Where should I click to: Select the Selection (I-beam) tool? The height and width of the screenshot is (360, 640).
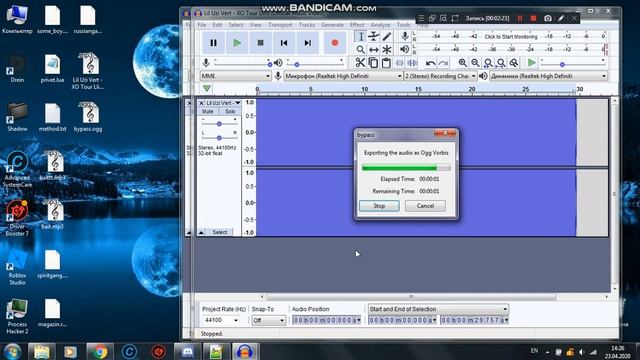(360, 36)
